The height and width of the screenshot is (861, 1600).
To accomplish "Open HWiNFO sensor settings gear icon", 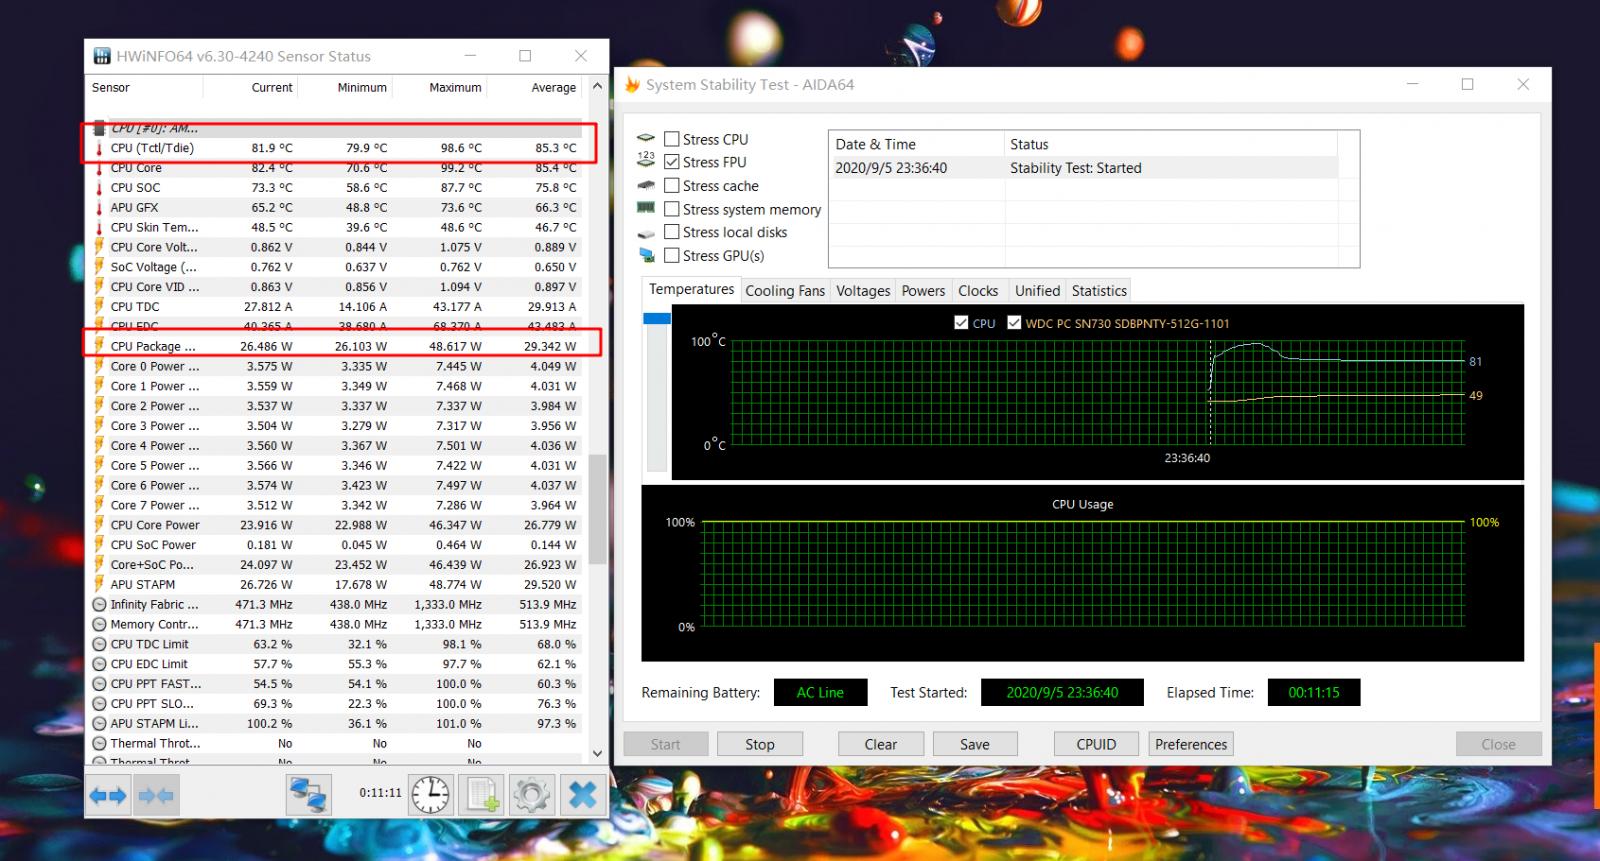I will point(531,796).
